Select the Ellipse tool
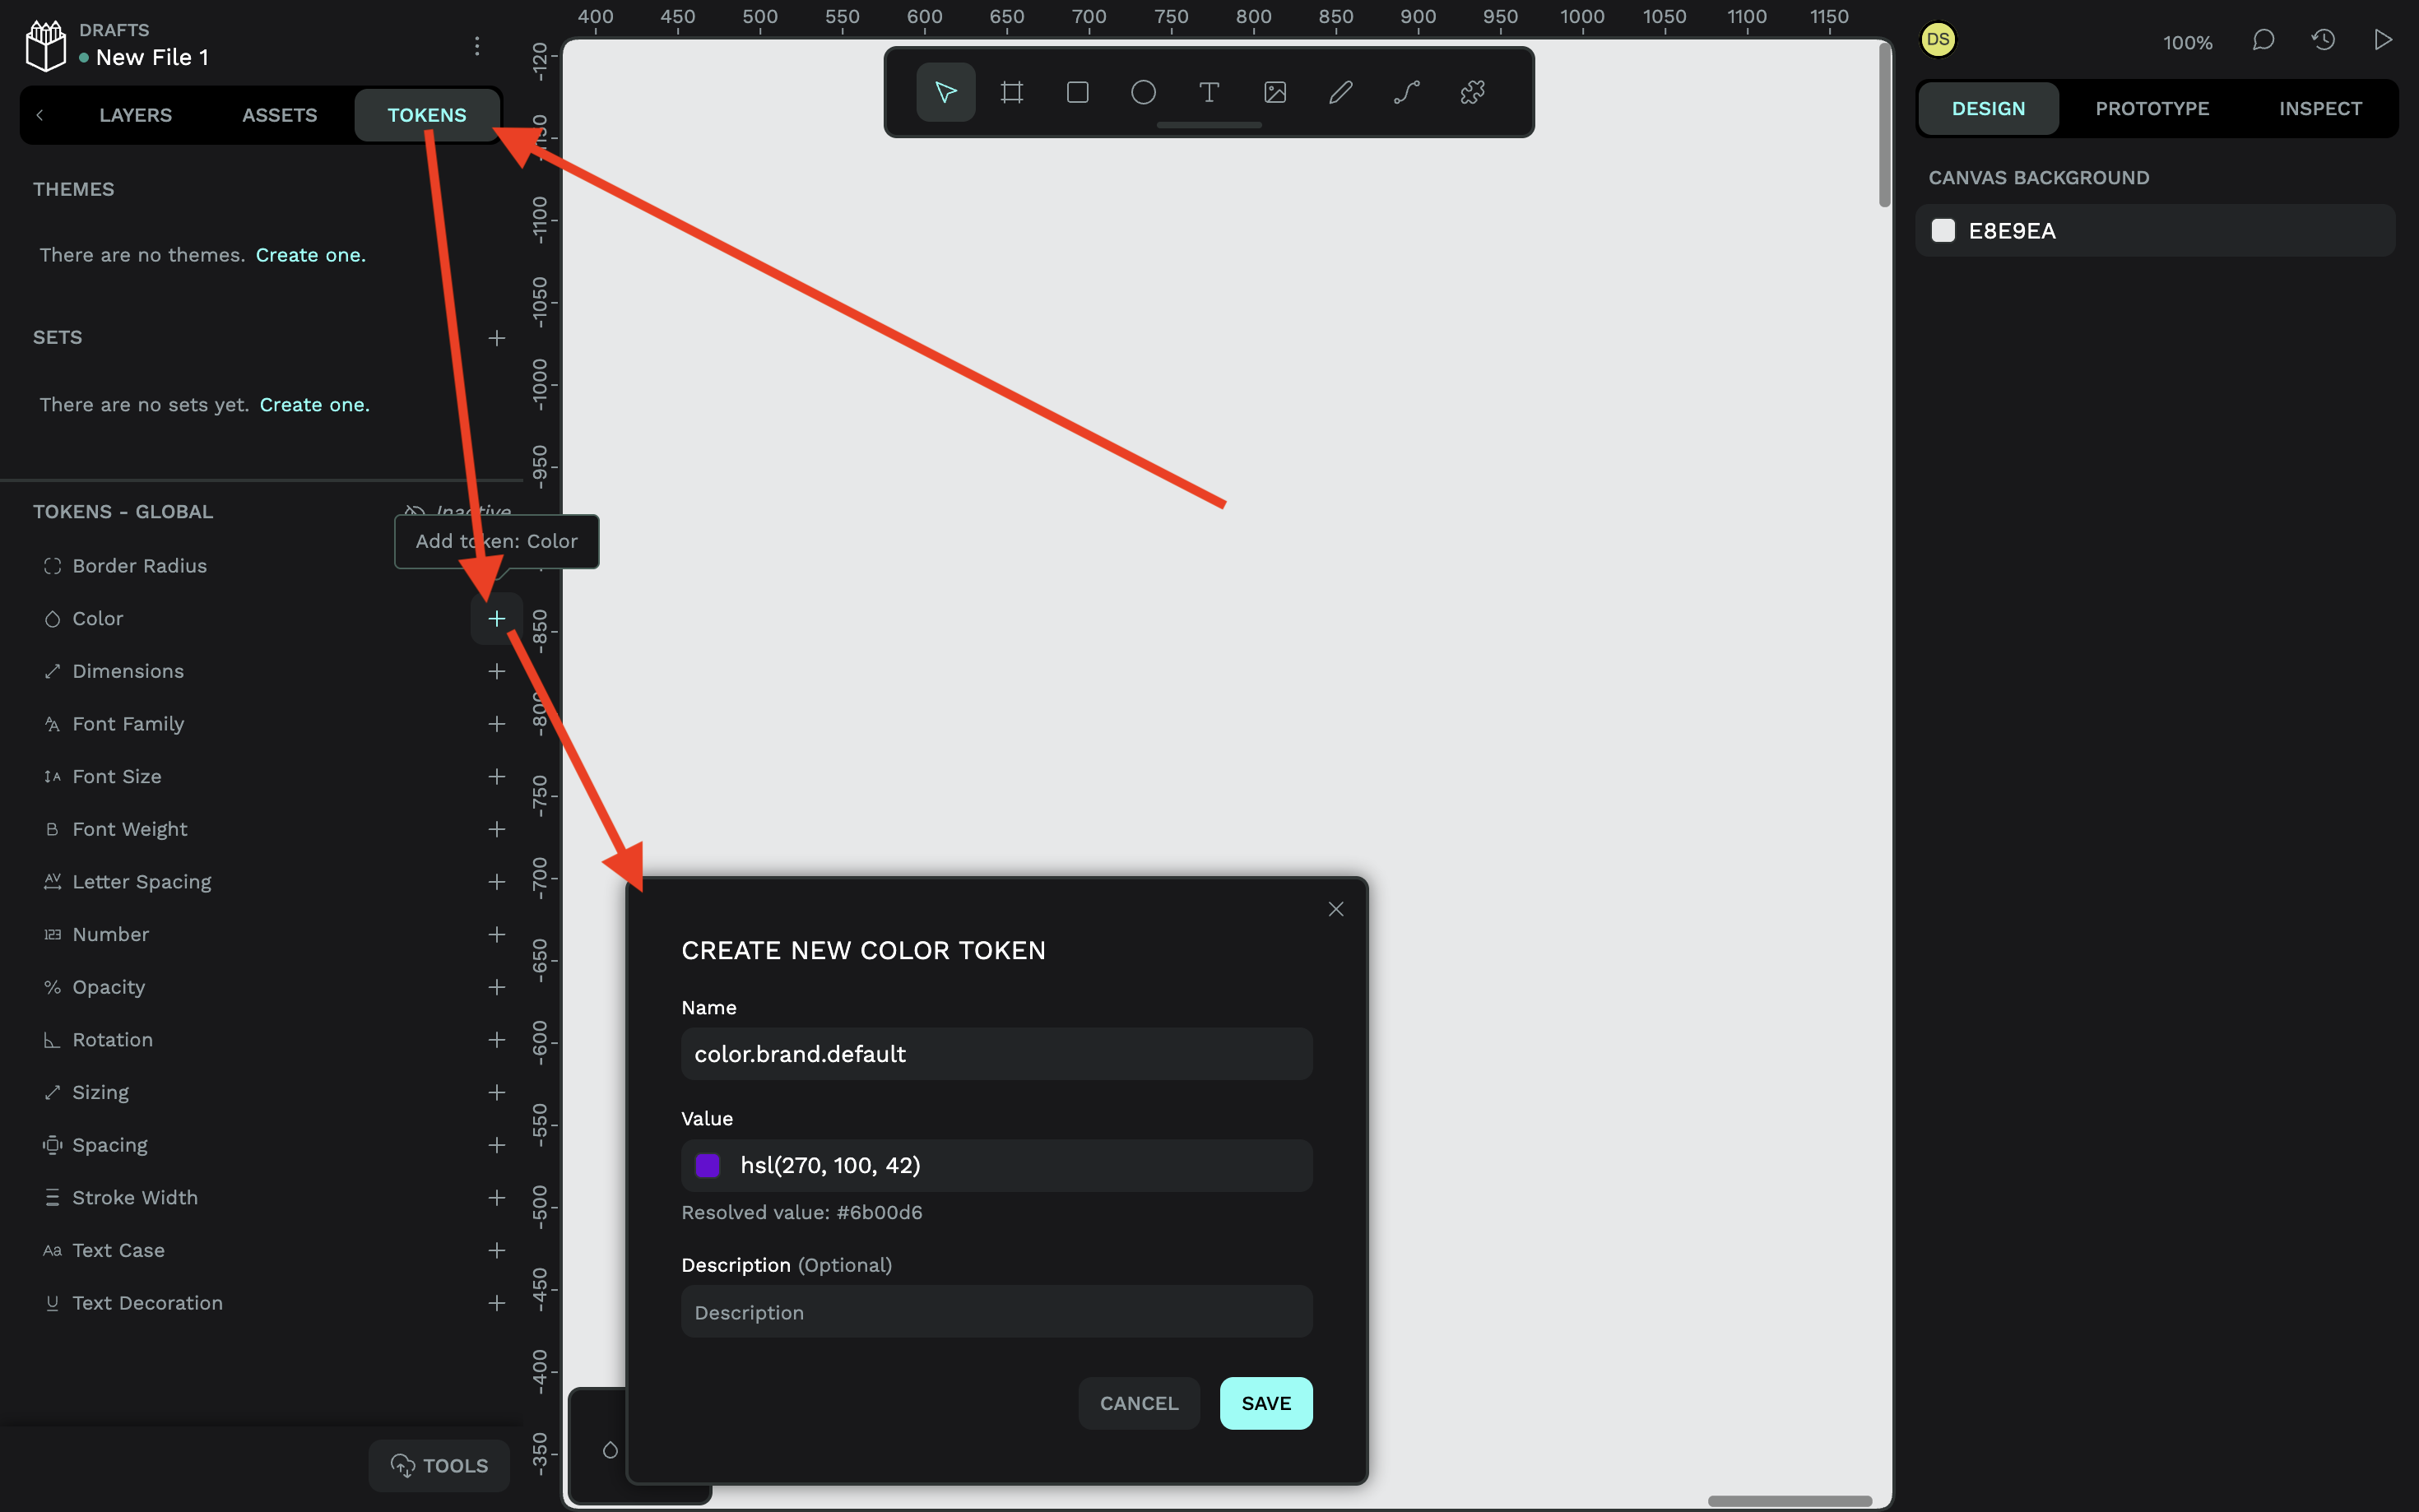 [1143, 91]
